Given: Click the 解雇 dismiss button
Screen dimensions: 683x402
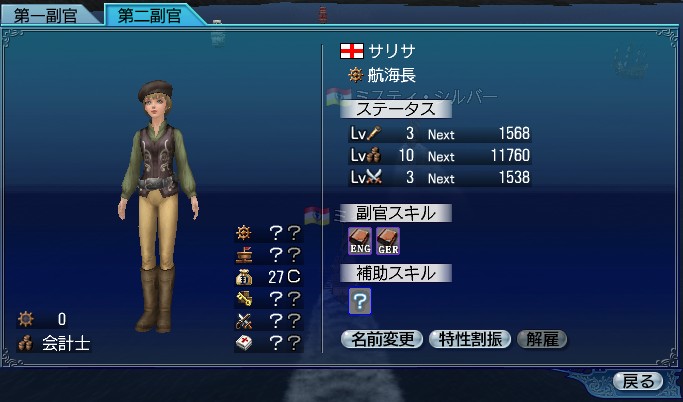Looking at the screenshot, I should pyautogui.click(x=542, y=339).
